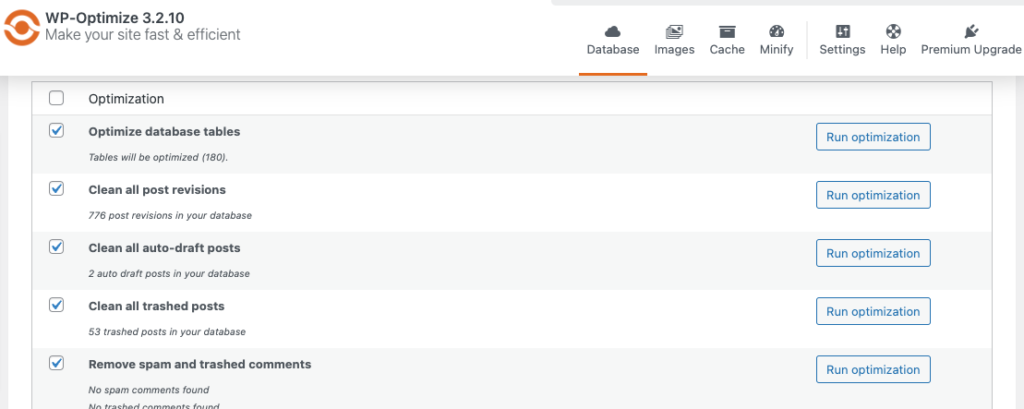Toggle Remove spam and trashed comments checkbox
Image resolution: width=1024 pixels, height=409 pixels.
point(57,363)
